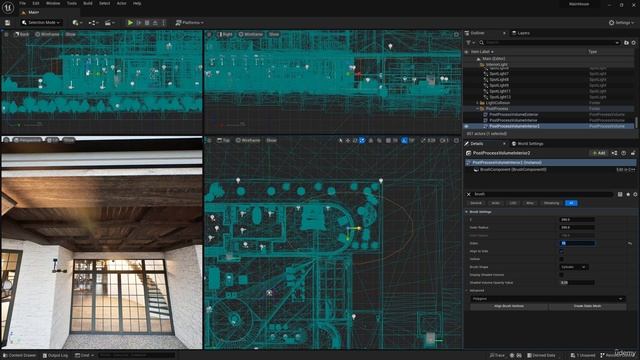The image size is (640, 360).
Task: Open the Details panel settings gear
Action: pos(635,194)
